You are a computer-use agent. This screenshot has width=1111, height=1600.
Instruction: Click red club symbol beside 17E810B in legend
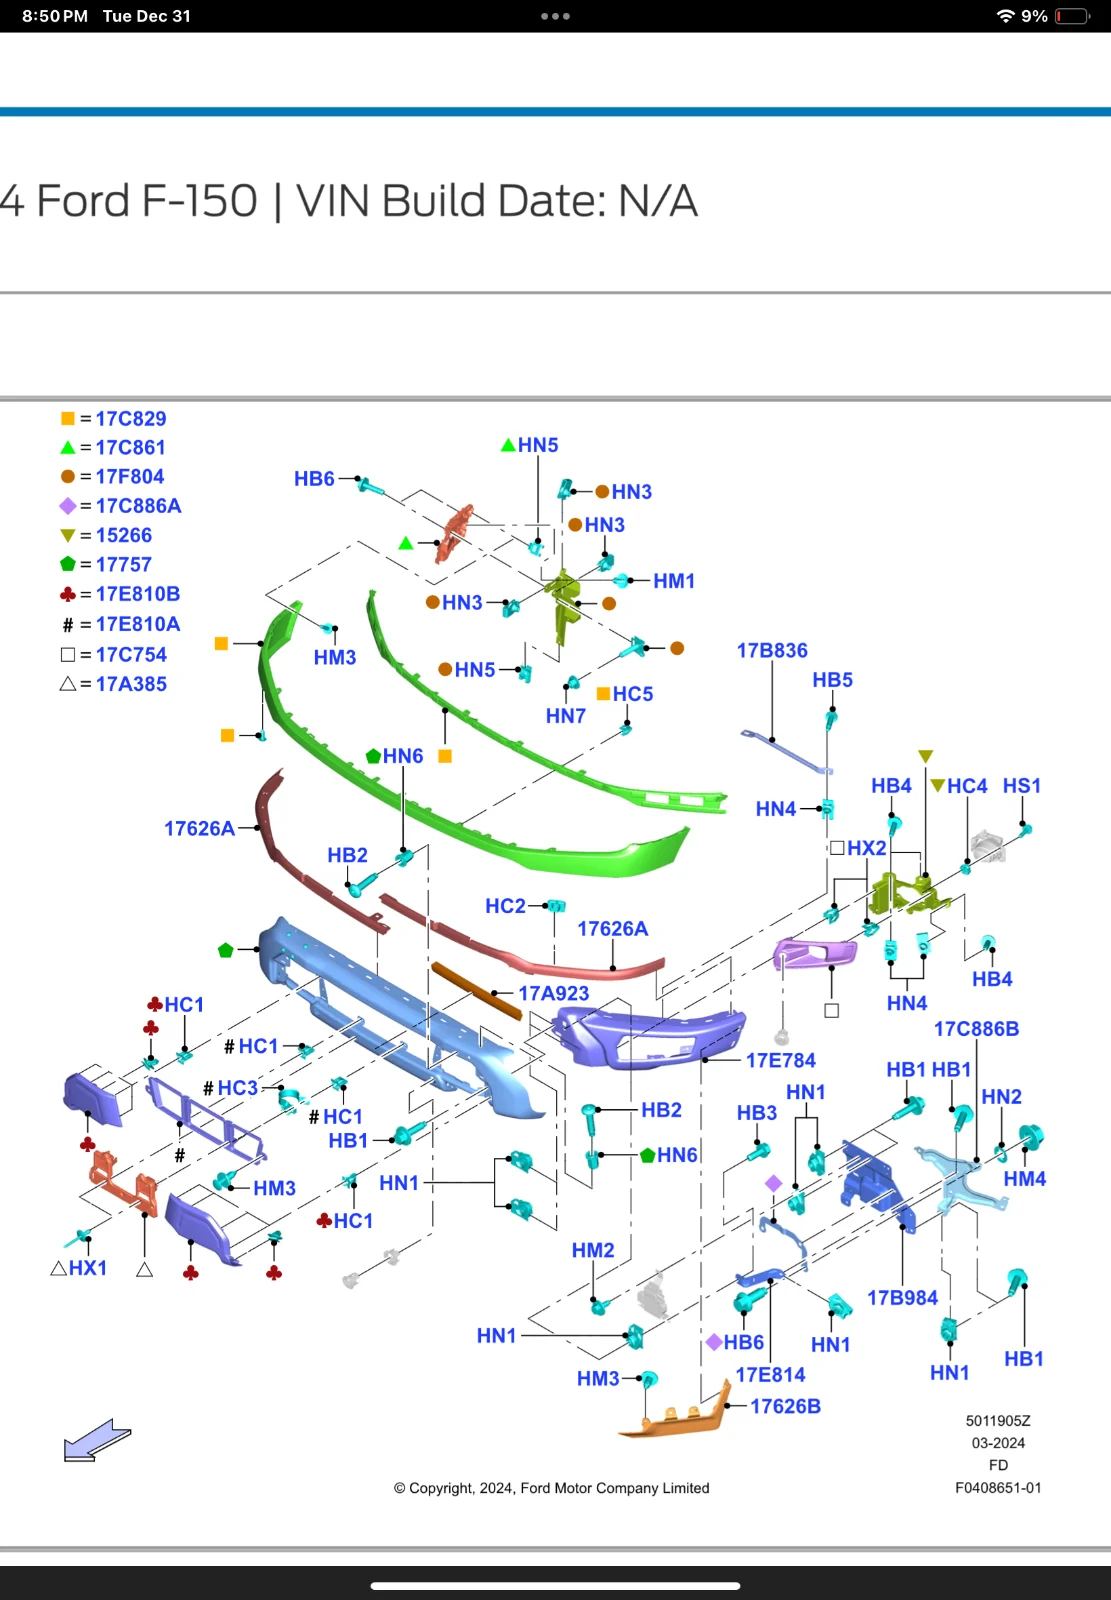[x=68, y=594]
